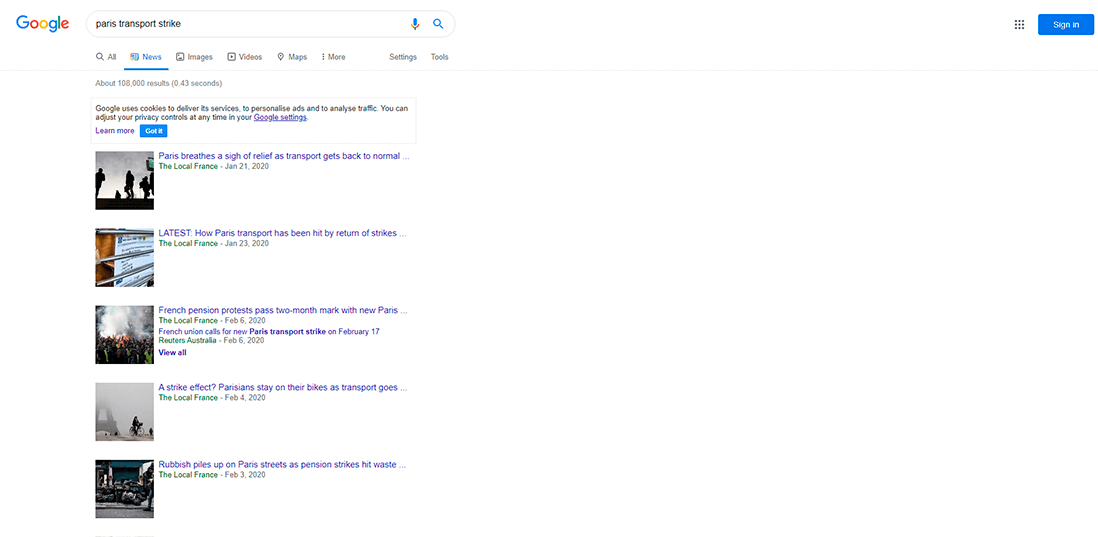The image size is (1098, 537).
Task: Click thumbnail for the LATEST strikes article
Action: point(125,258)
